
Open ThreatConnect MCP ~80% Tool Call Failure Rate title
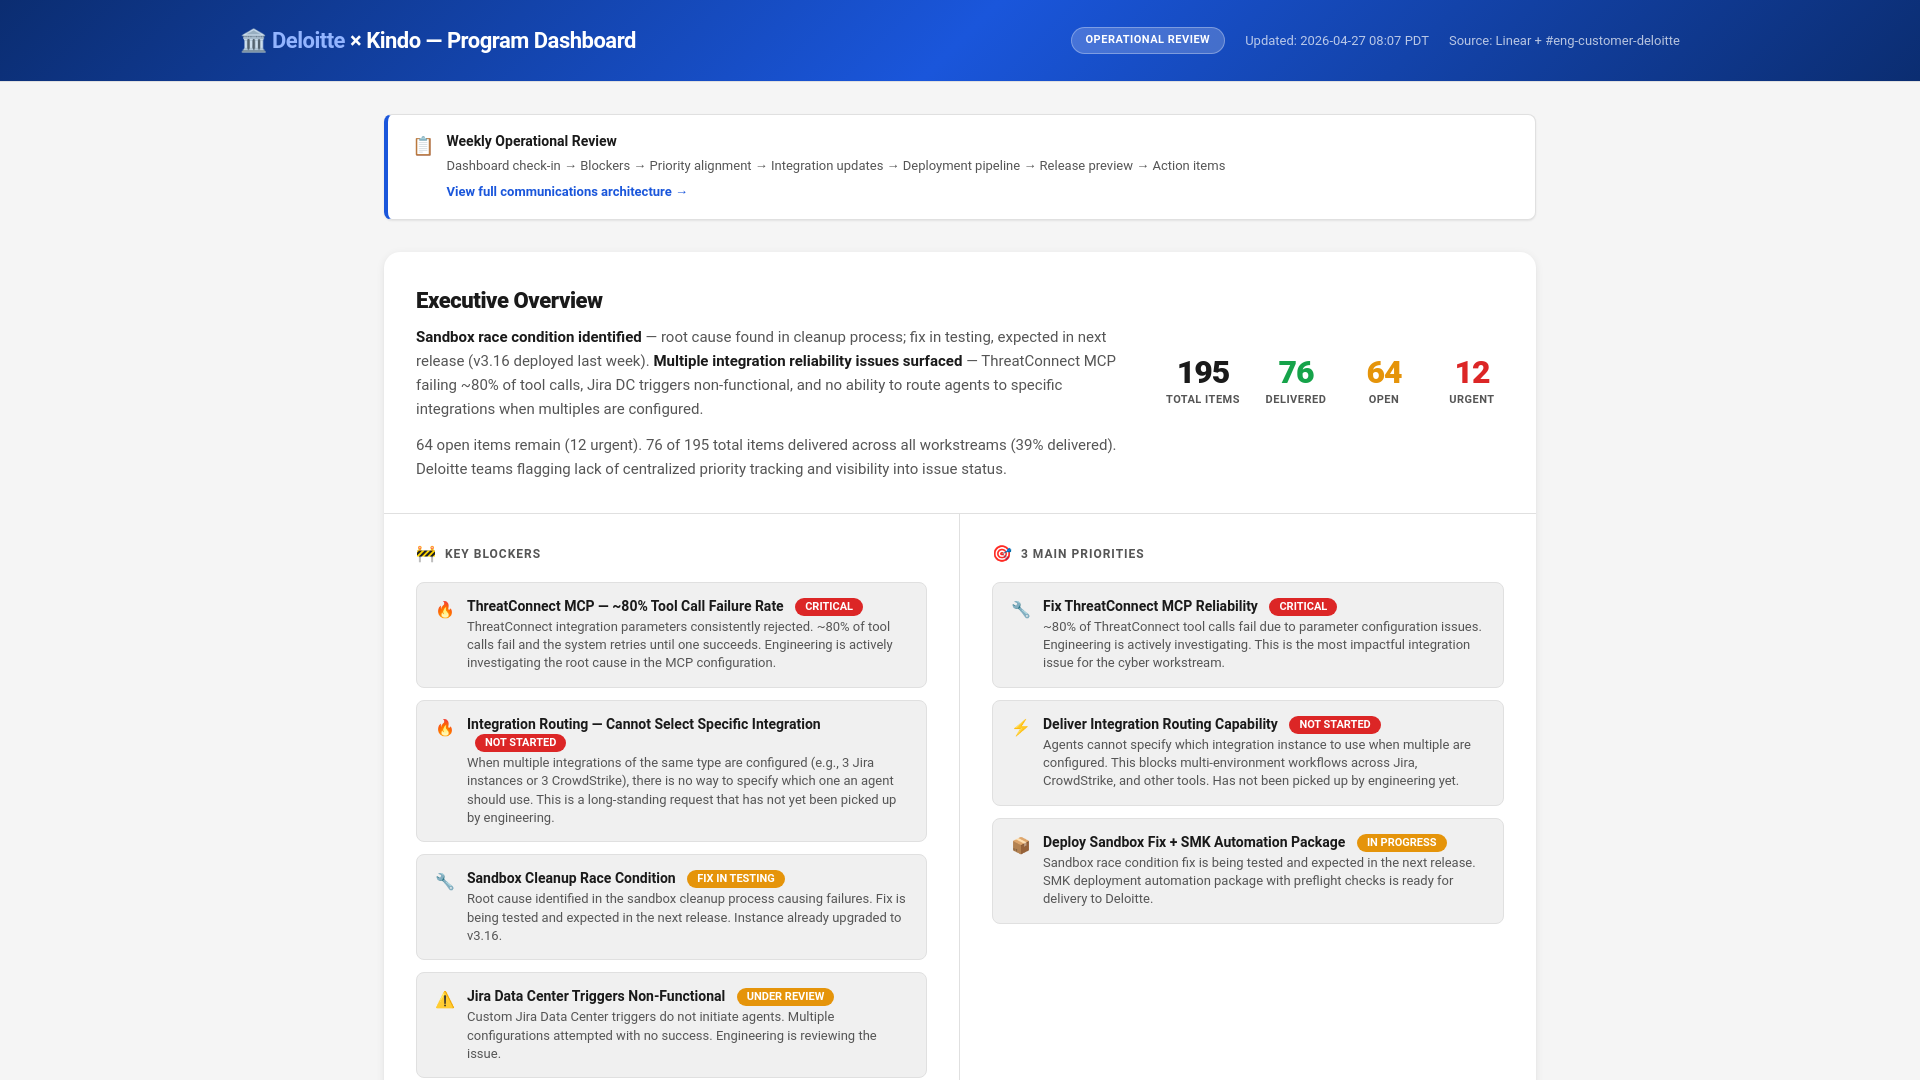point(625,606)
